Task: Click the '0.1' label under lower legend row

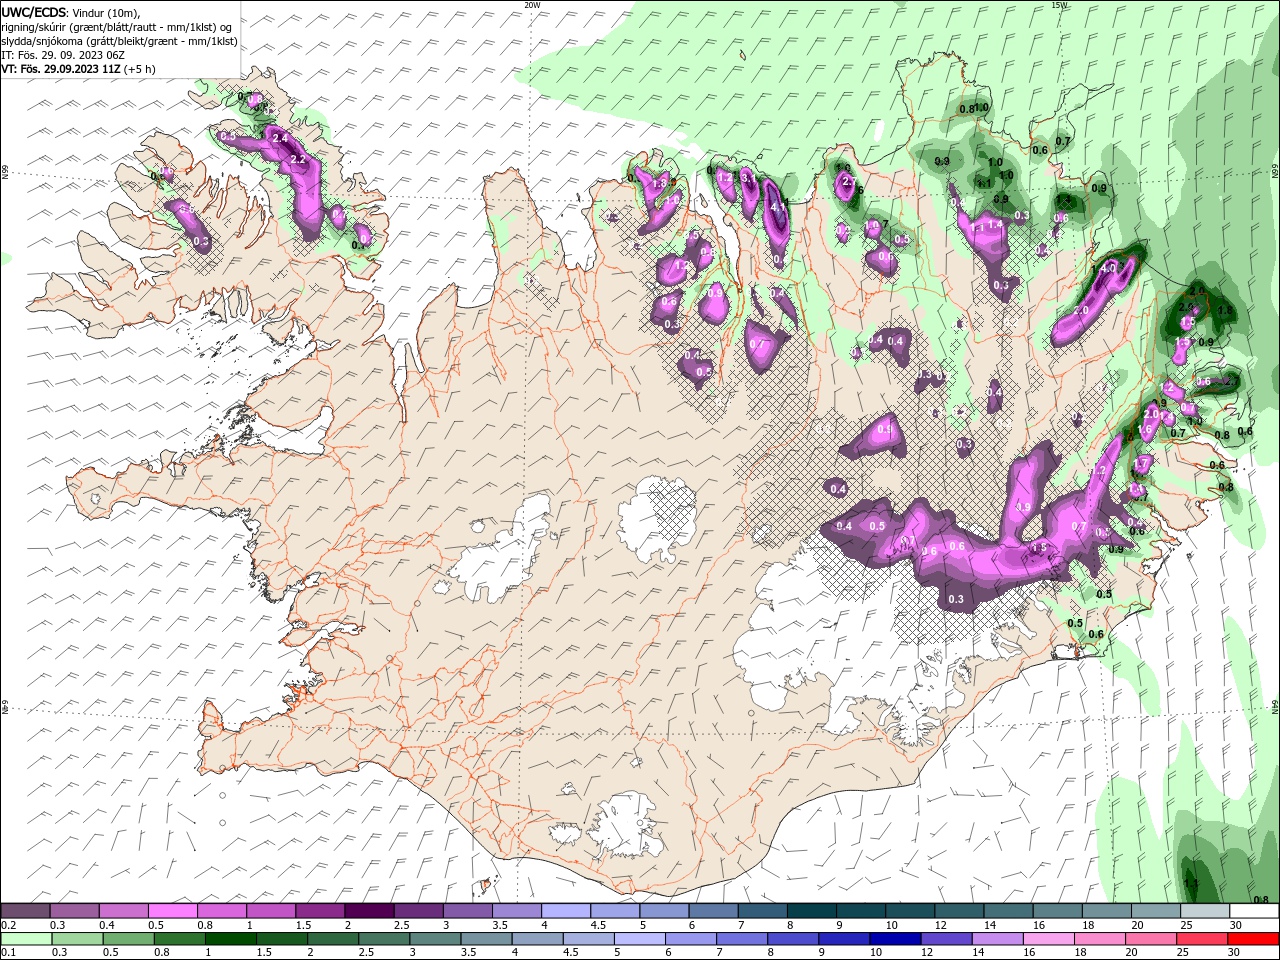Action: 8,954
